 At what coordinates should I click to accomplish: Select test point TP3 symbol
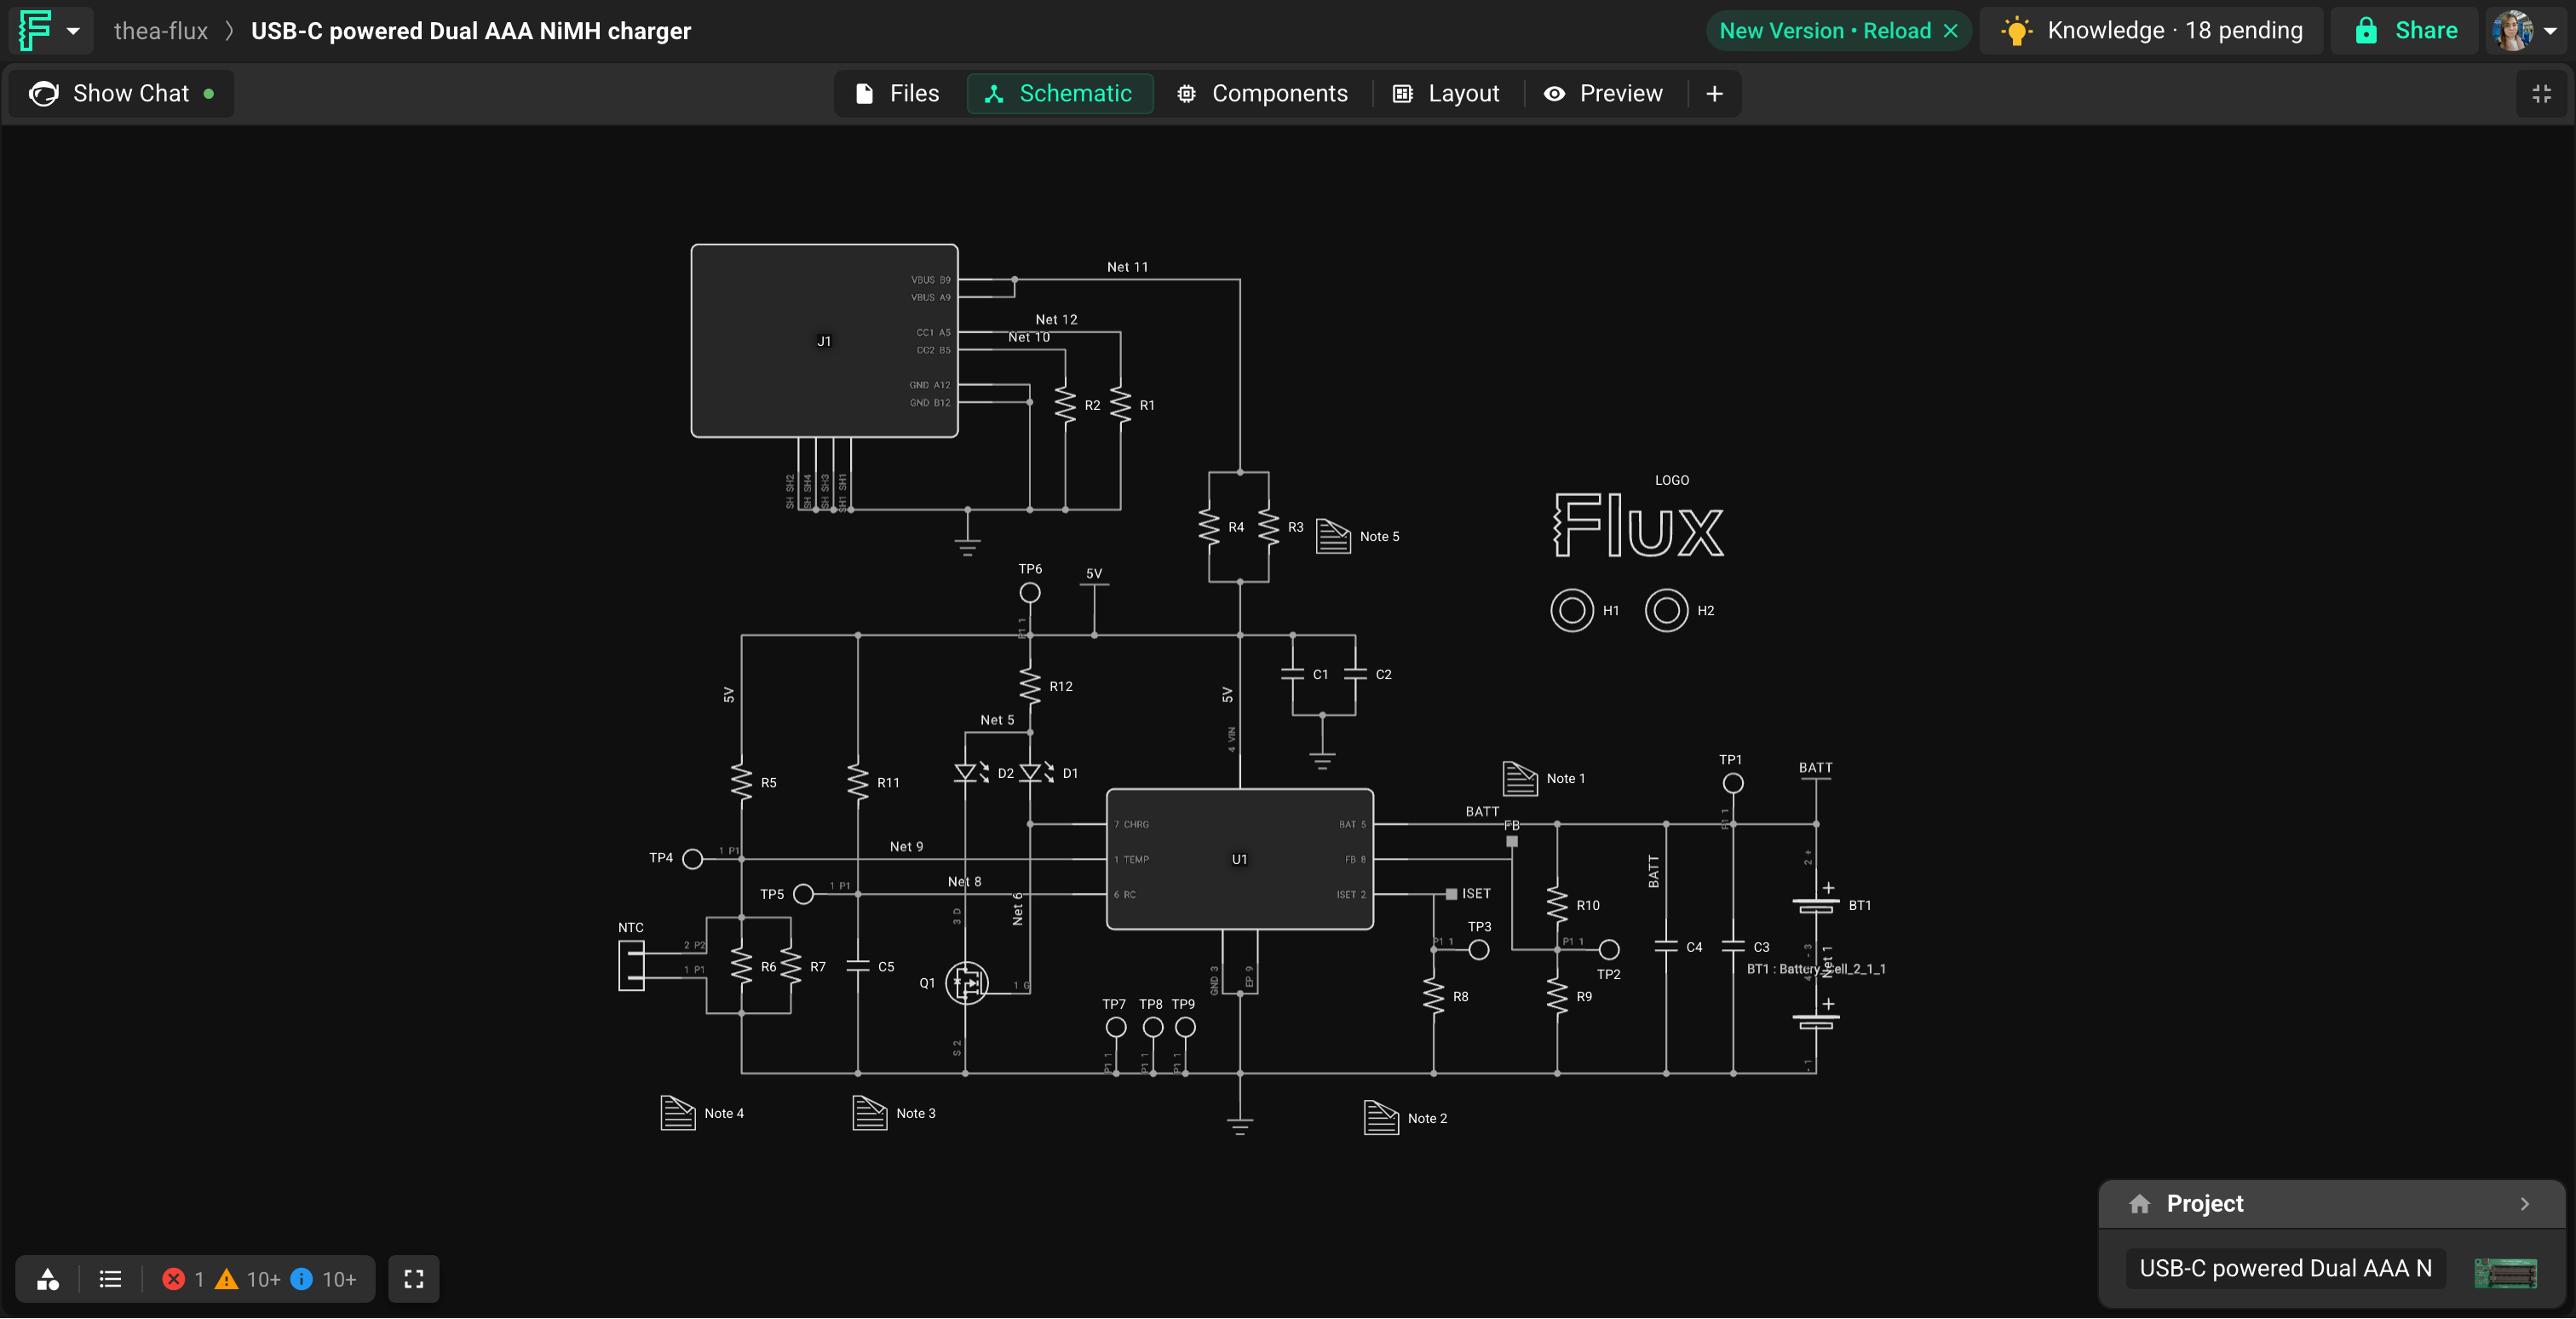(x=1479, y=950)
